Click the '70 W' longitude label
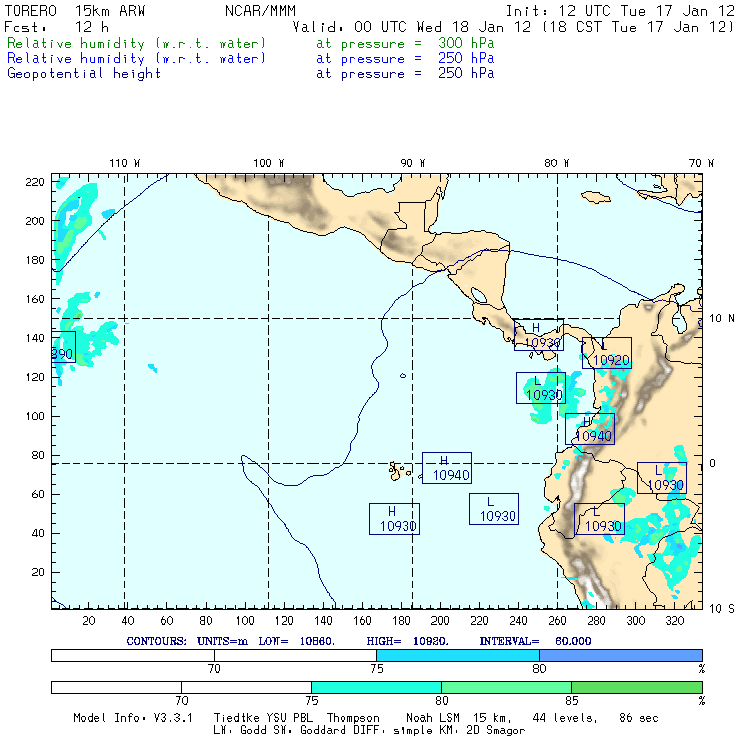Screen dimensions: 740x740 tap(701, 163)
